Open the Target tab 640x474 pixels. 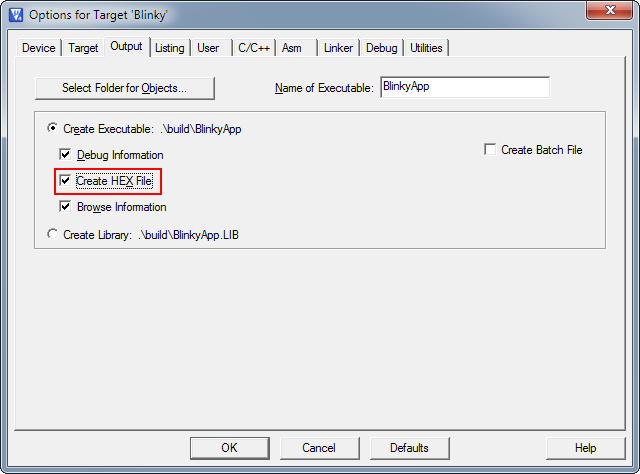(x=83, y=48)
